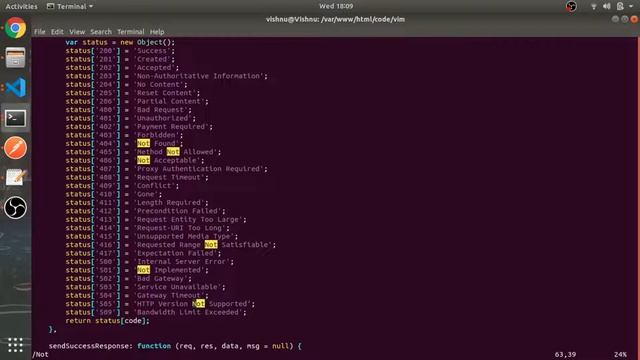This screenshot has height=360, width=640.
Task: Open the Search menu
Action: coord(101,32)
